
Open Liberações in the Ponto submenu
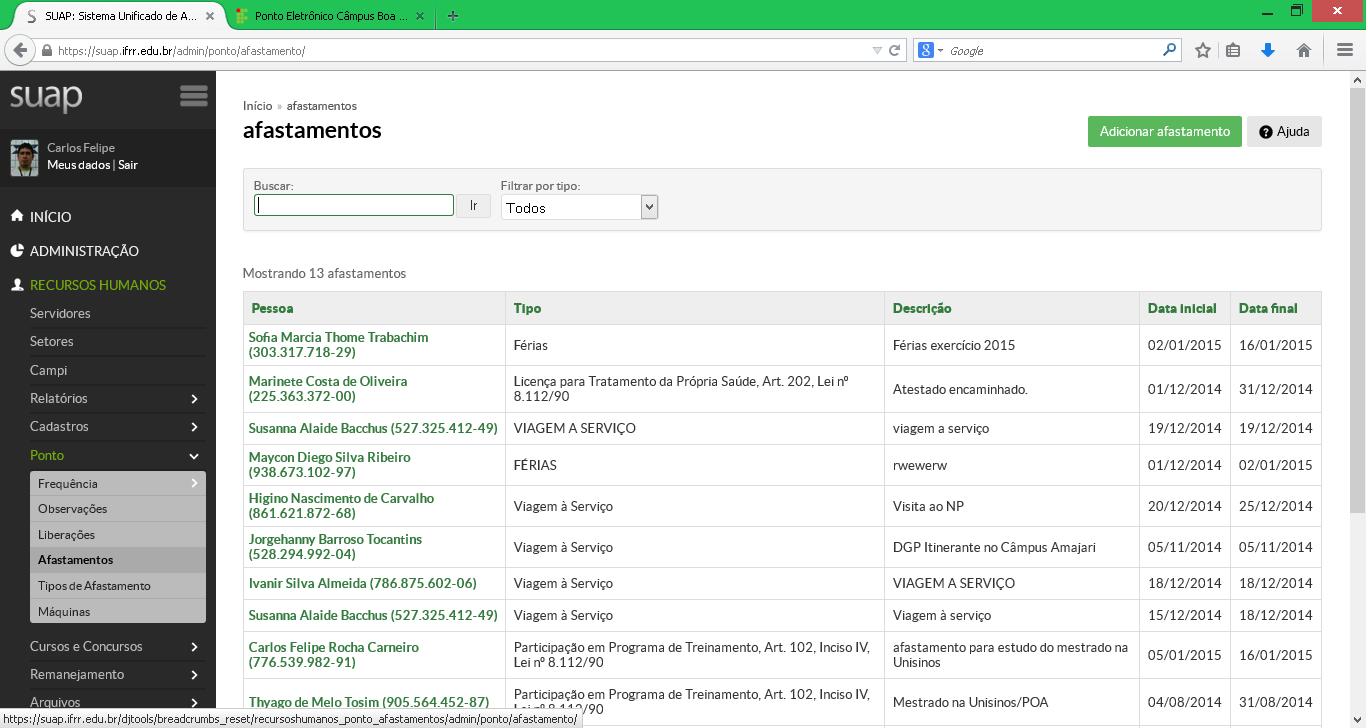66,535
